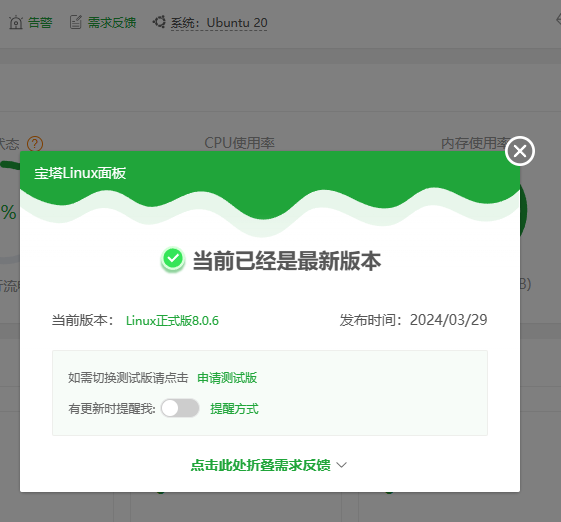Image resolution: width=561 pixels, height=522 pixels.
Task: Toggle the 有更新时提醒我 update reminder switch
Action: pyautogui.click(x=180, y=408)
